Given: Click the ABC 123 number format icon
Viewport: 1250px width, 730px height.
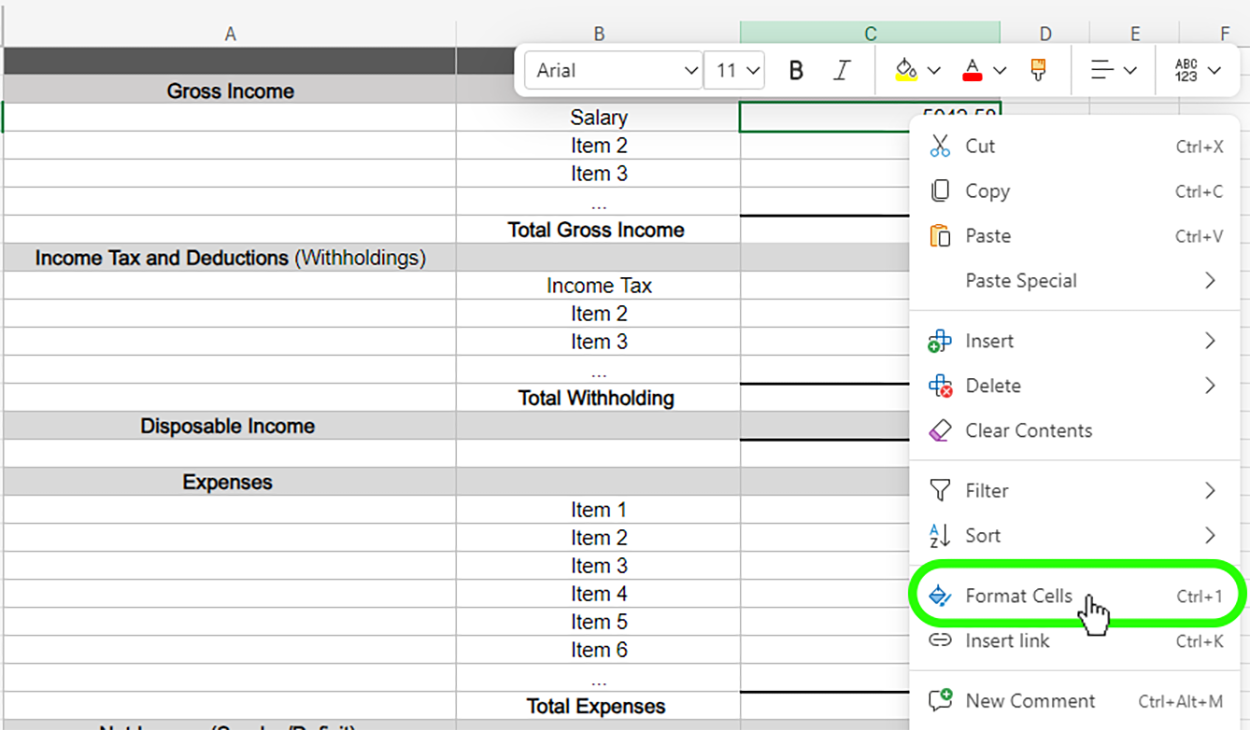Looking at the screenshot, I should [1187, 70].
